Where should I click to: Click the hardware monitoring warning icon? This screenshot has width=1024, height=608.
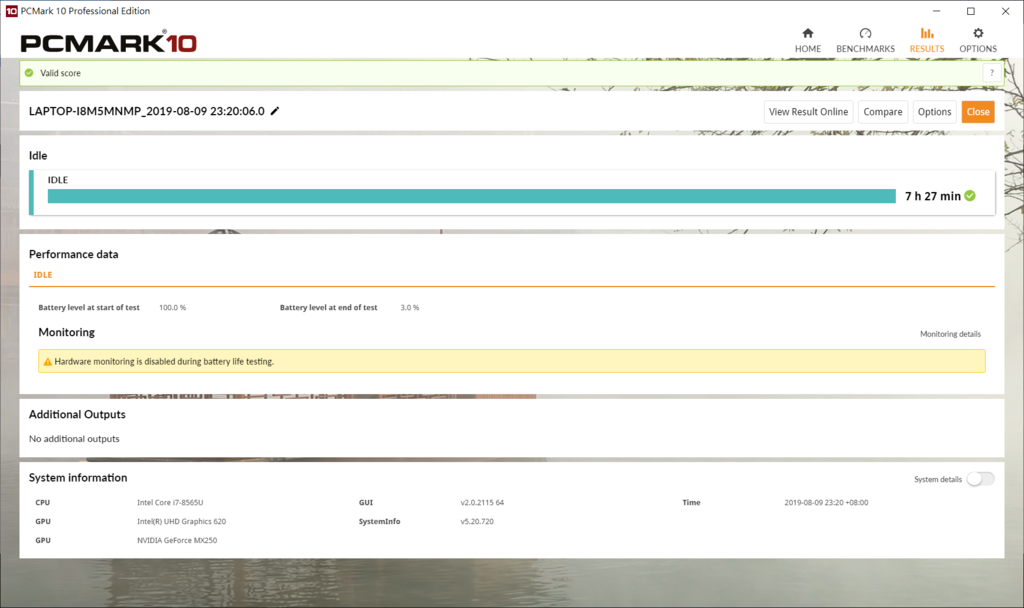48,361
